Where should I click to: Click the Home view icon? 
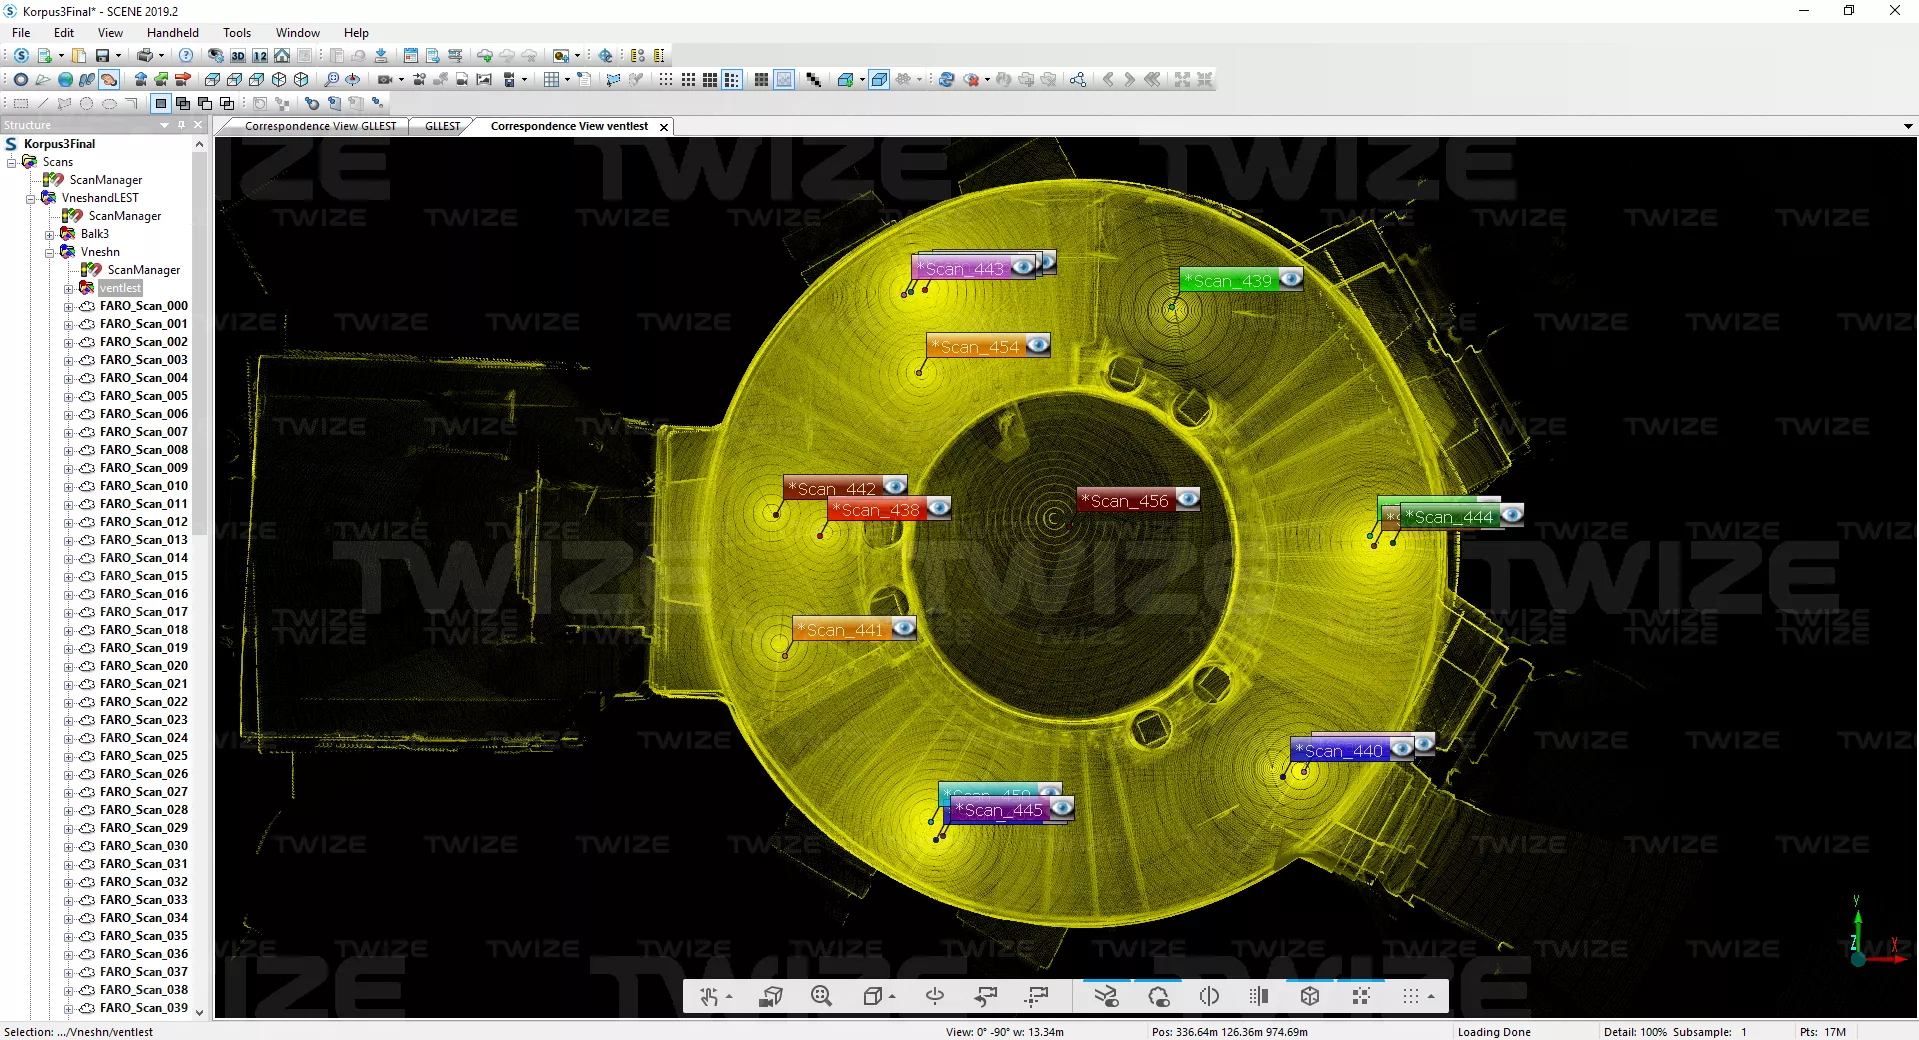tap(282, 56)
